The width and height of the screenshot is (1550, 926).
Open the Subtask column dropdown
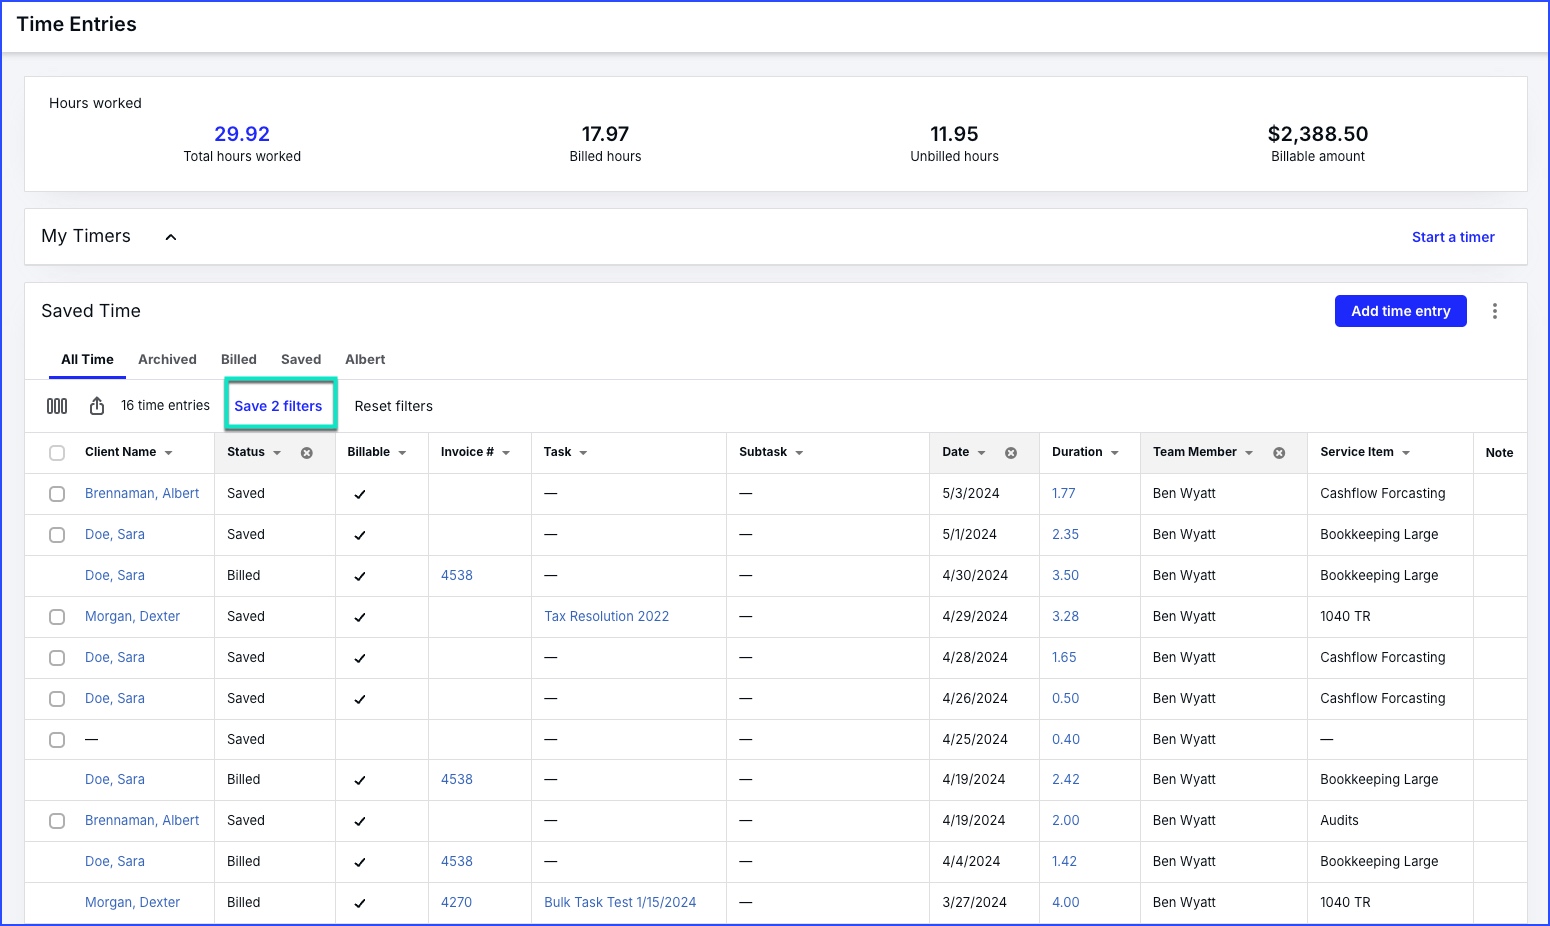799,453
